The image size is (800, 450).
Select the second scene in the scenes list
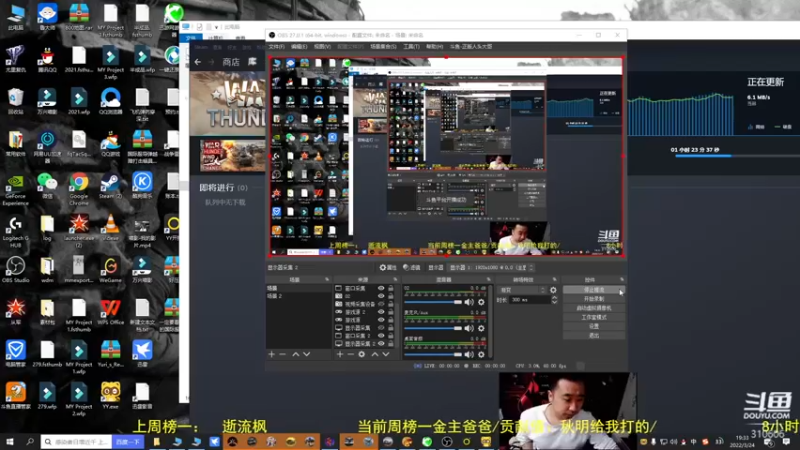(298, 296)
